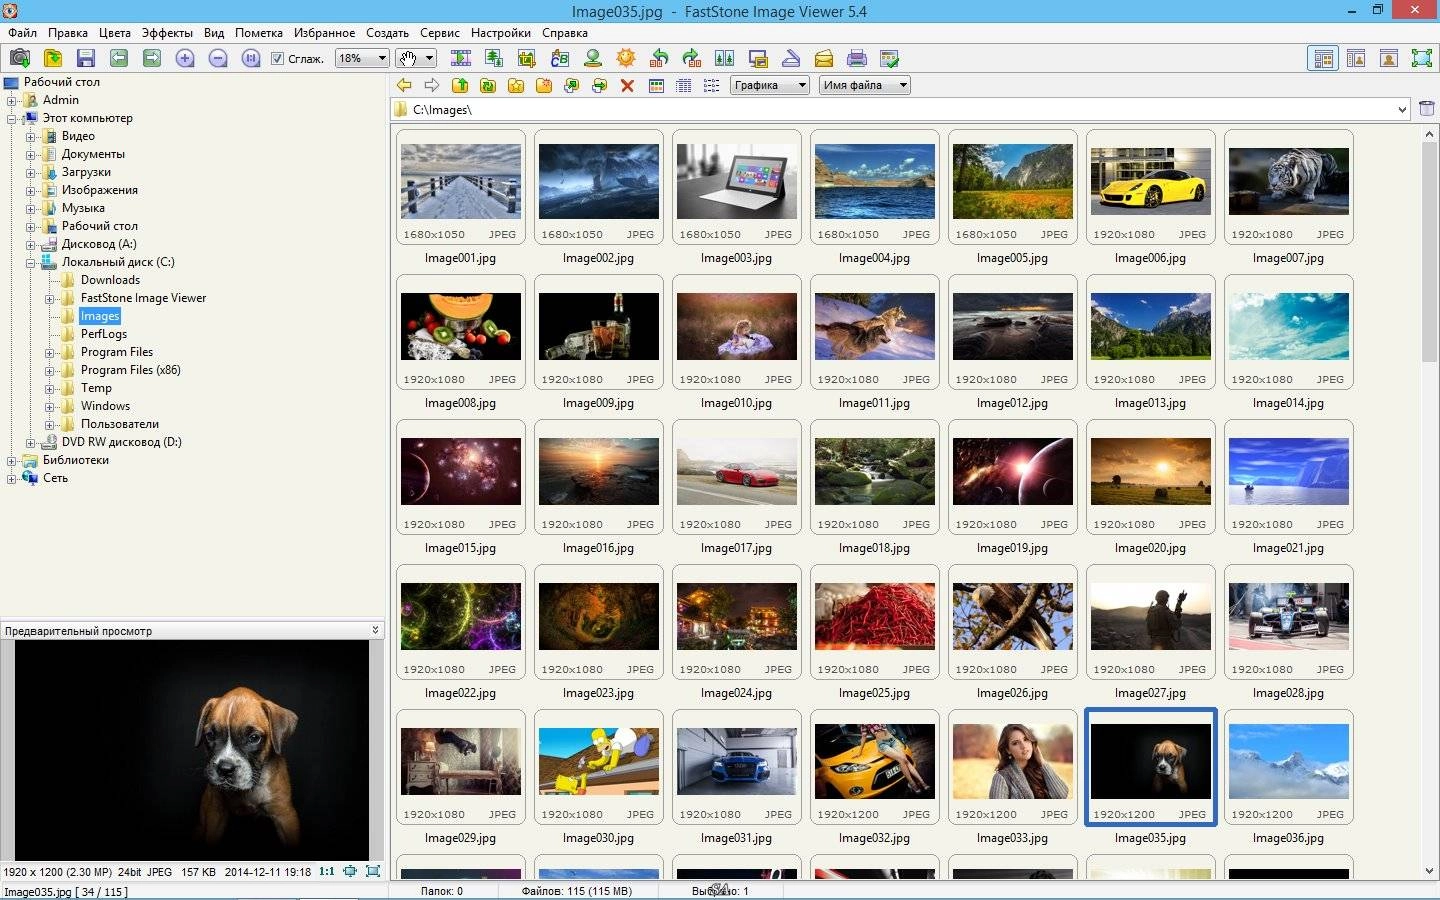Image resolution: width=1440 pixels, height=900 pixels.
Task: Switch to details view icon
Action: [x=684, y=85]
